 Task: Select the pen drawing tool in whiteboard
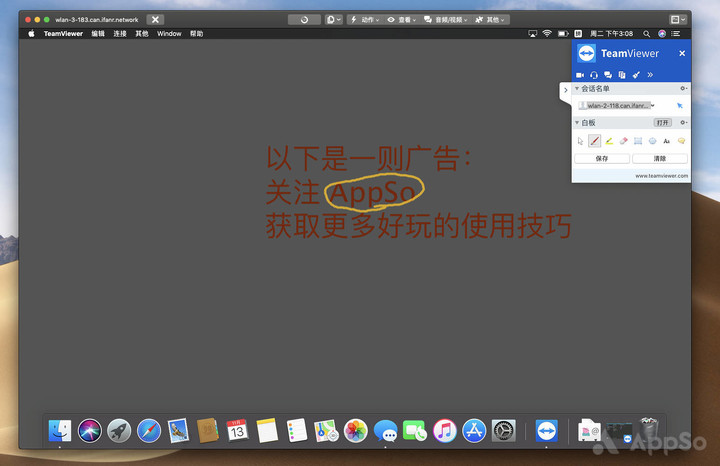click(x=594, y=141)
